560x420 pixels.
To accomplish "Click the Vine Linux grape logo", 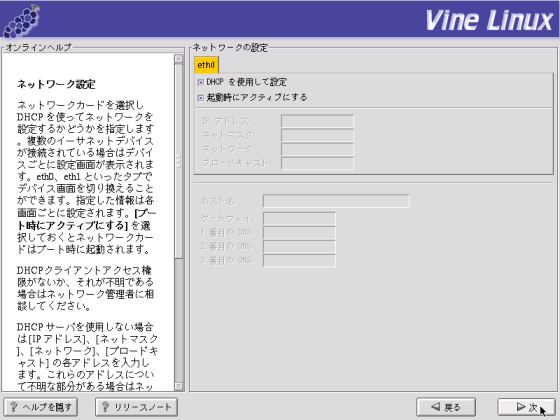I will click(x=21, y=21).
